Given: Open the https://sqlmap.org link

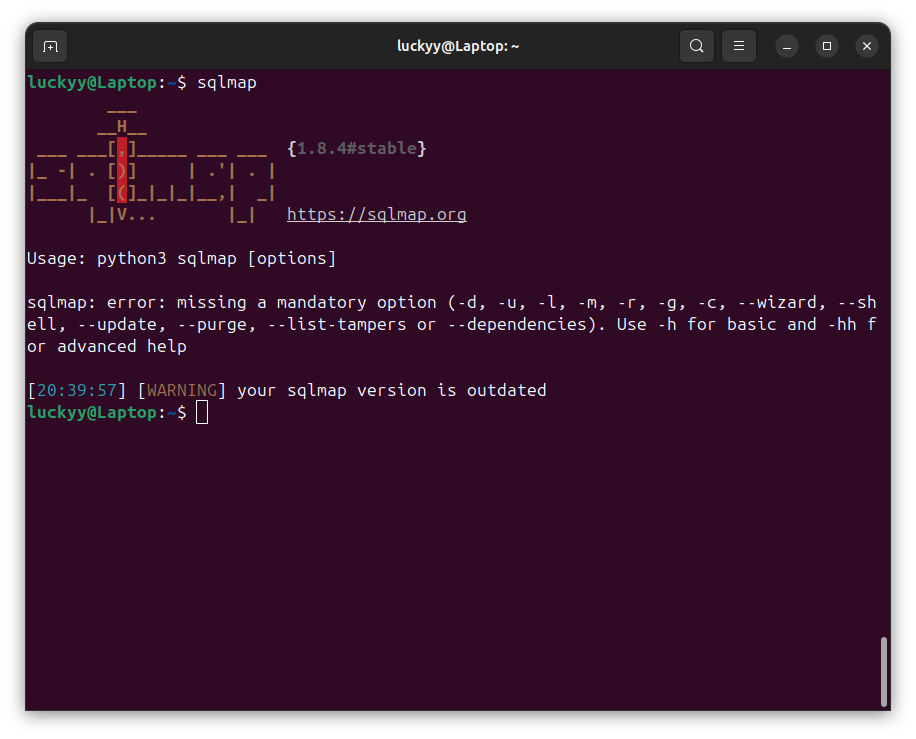Looking at the screenshot, I should point(376,214).
